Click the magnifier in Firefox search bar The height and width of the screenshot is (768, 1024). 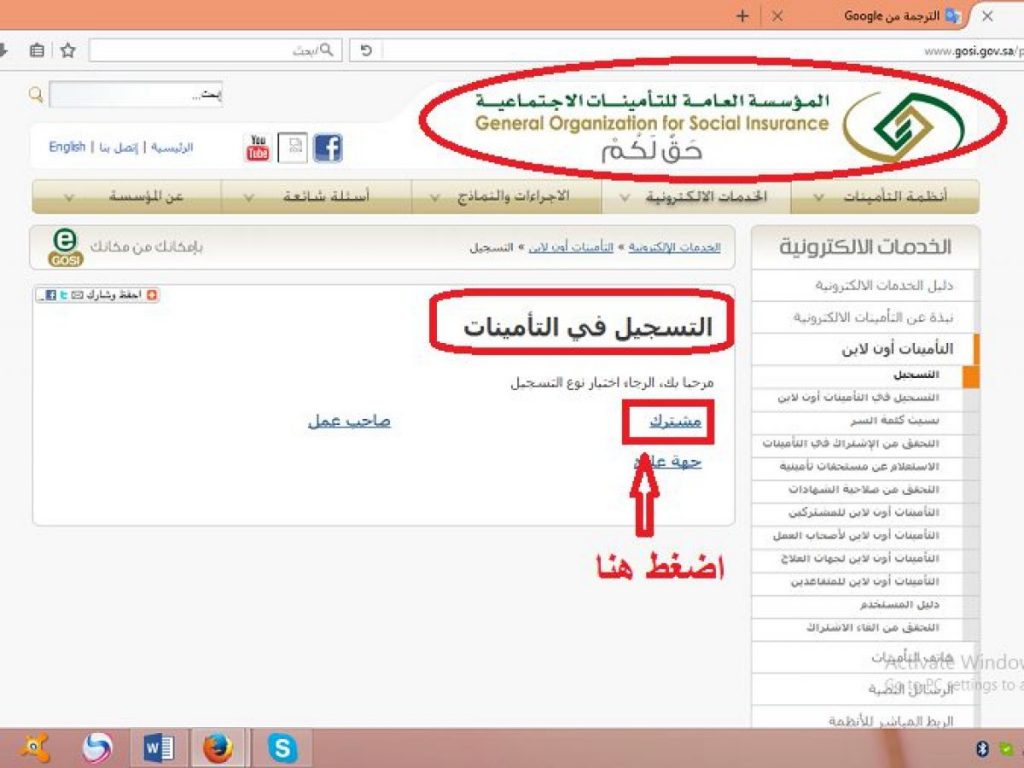[327, 50]
